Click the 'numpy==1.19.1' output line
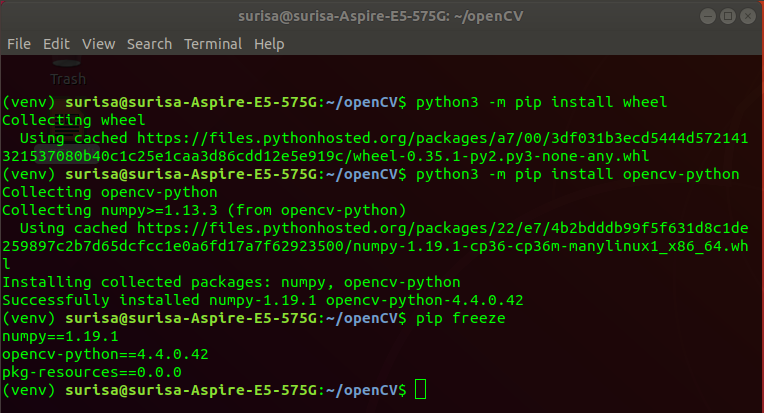Viewport: 764px width, 413px height. click(x=60, y=336)
